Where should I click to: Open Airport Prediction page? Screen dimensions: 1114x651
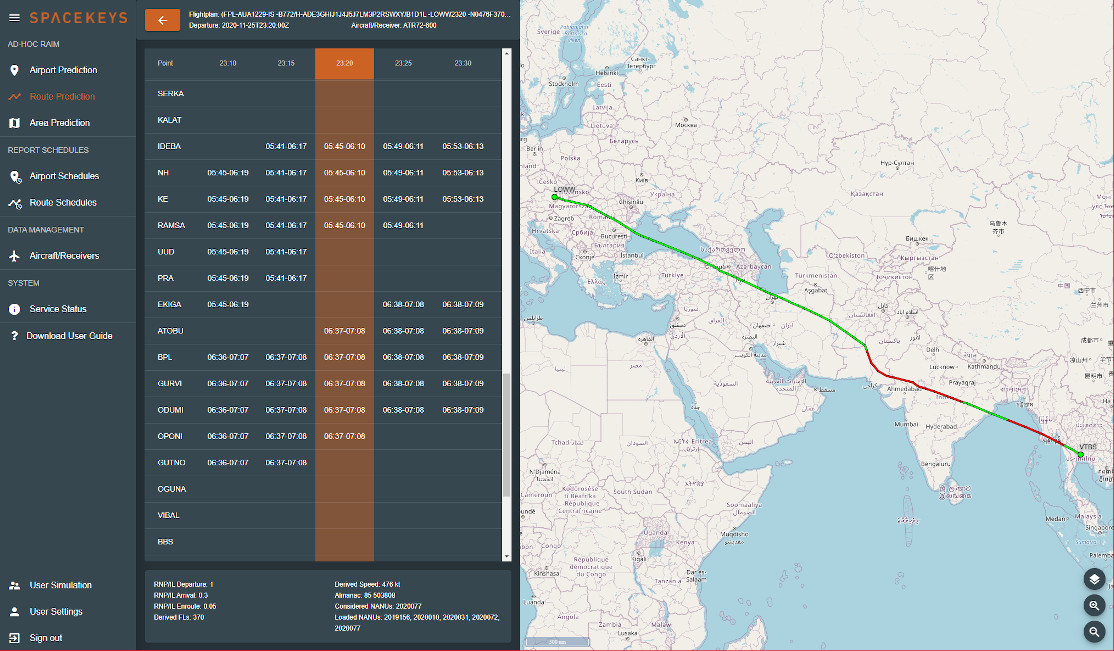click(63, 70)
